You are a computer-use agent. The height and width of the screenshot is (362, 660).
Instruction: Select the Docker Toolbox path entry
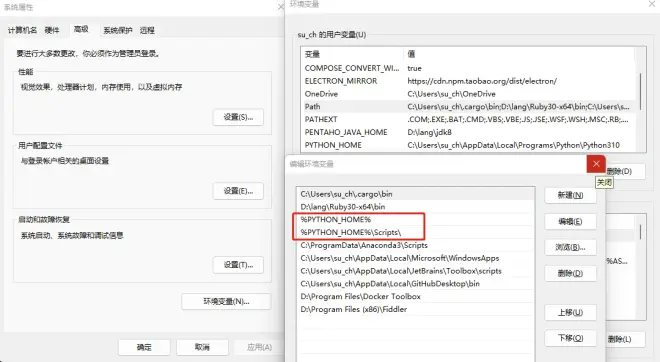coord(415,296)
